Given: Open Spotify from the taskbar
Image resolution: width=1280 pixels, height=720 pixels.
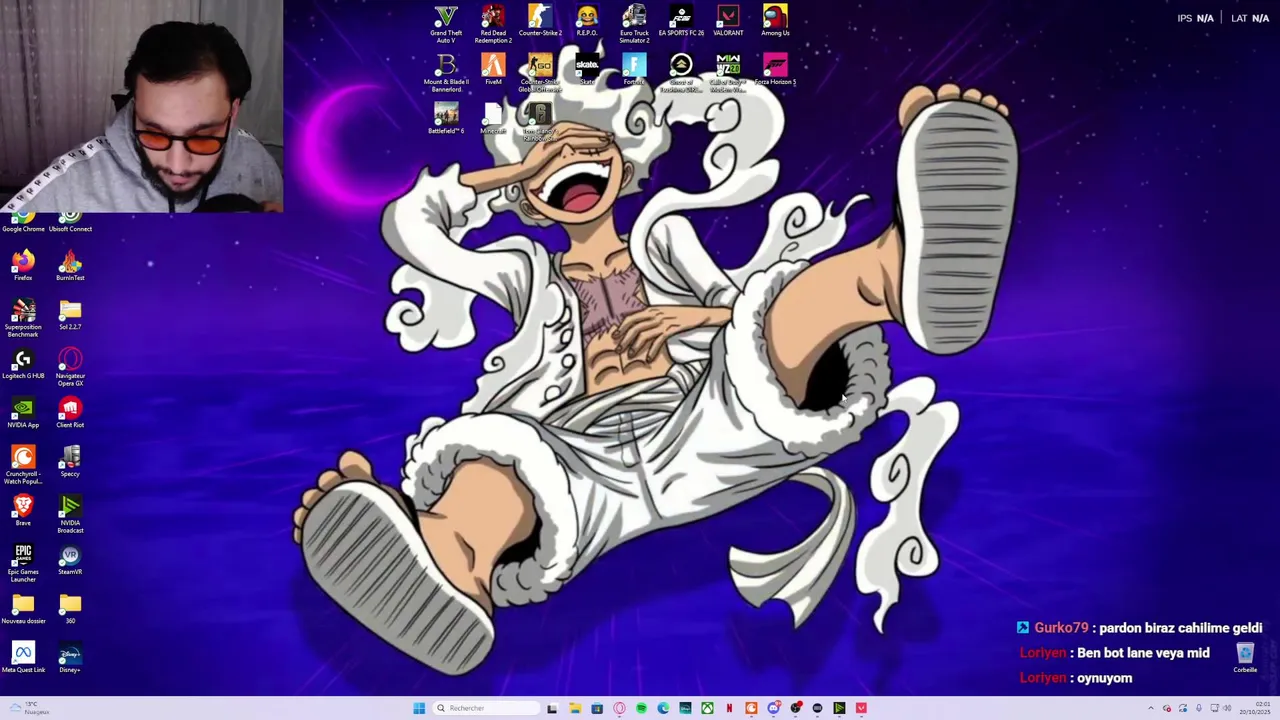Looking at the screenshot, I should pos(641,708).
